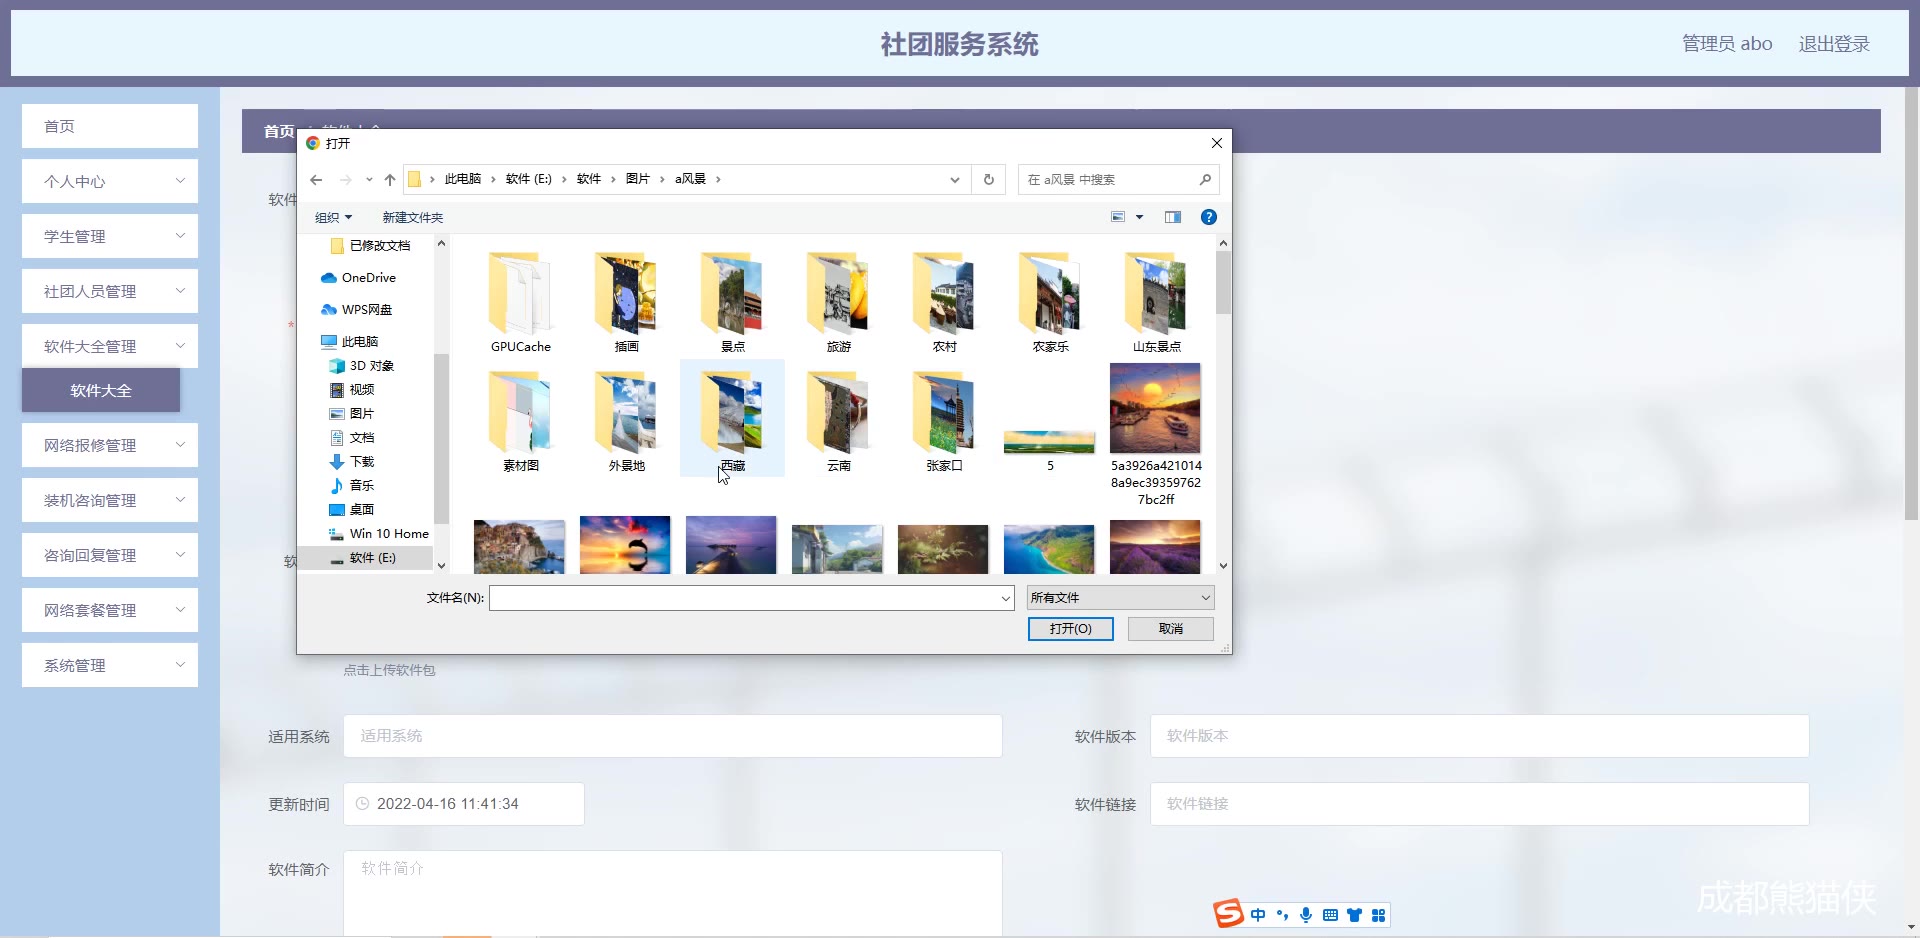Viewport: 1920px width, 938px height.
Task: Click the Sogou microphone voice input icon
Action: [1306, 915]
